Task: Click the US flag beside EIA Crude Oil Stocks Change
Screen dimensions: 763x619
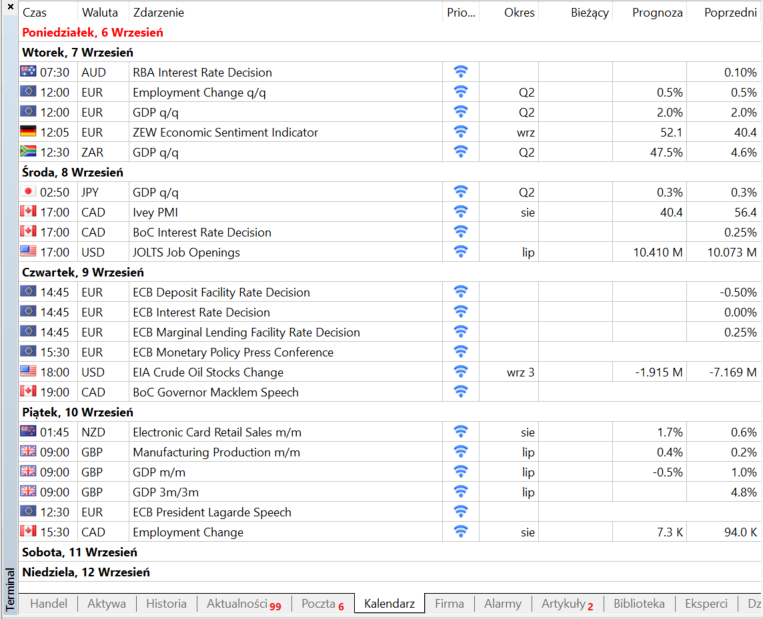Action: tap(28, 371)
